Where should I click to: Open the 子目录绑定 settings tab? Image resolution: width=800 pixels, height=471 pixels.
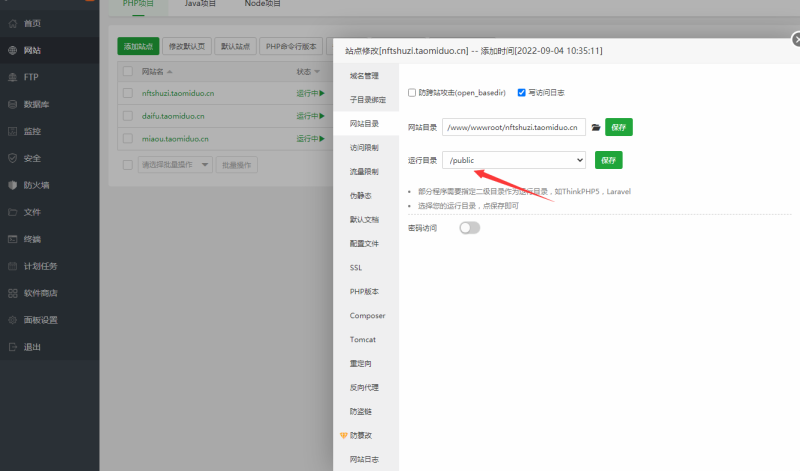[368, 100]
